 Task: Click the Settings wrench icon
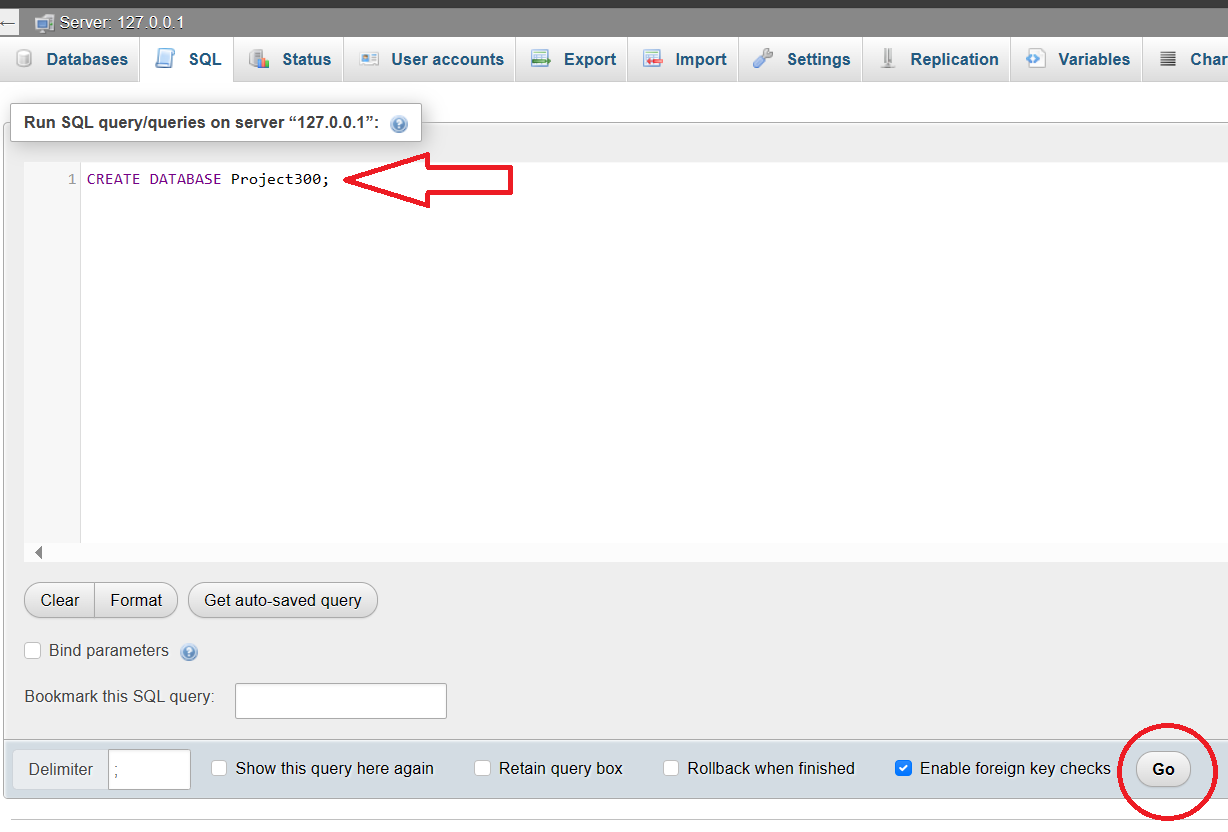[x=764, y=59]
